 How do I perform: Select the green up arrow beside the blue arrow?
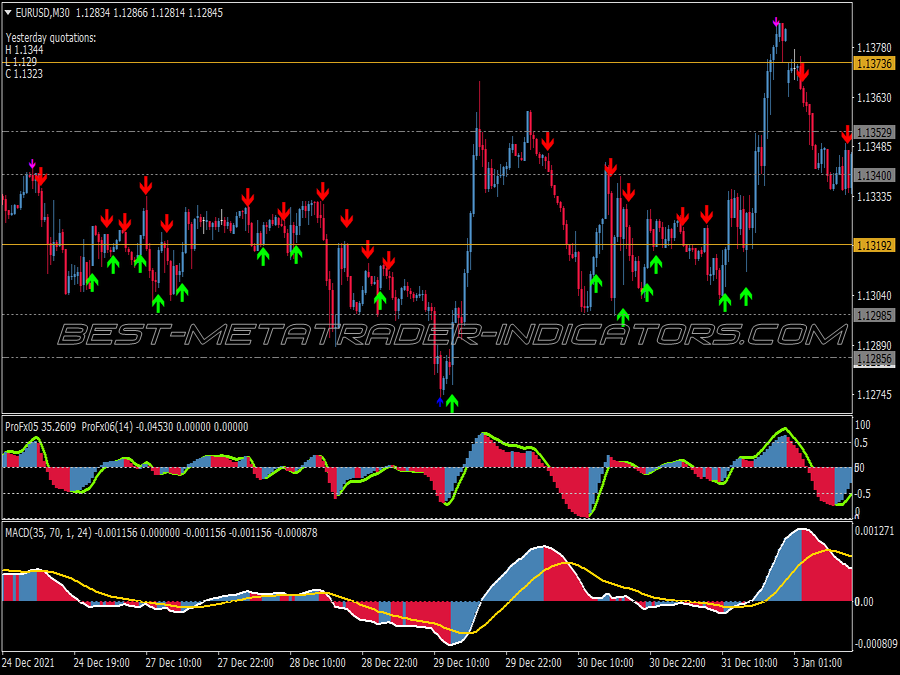click(452, 404)
